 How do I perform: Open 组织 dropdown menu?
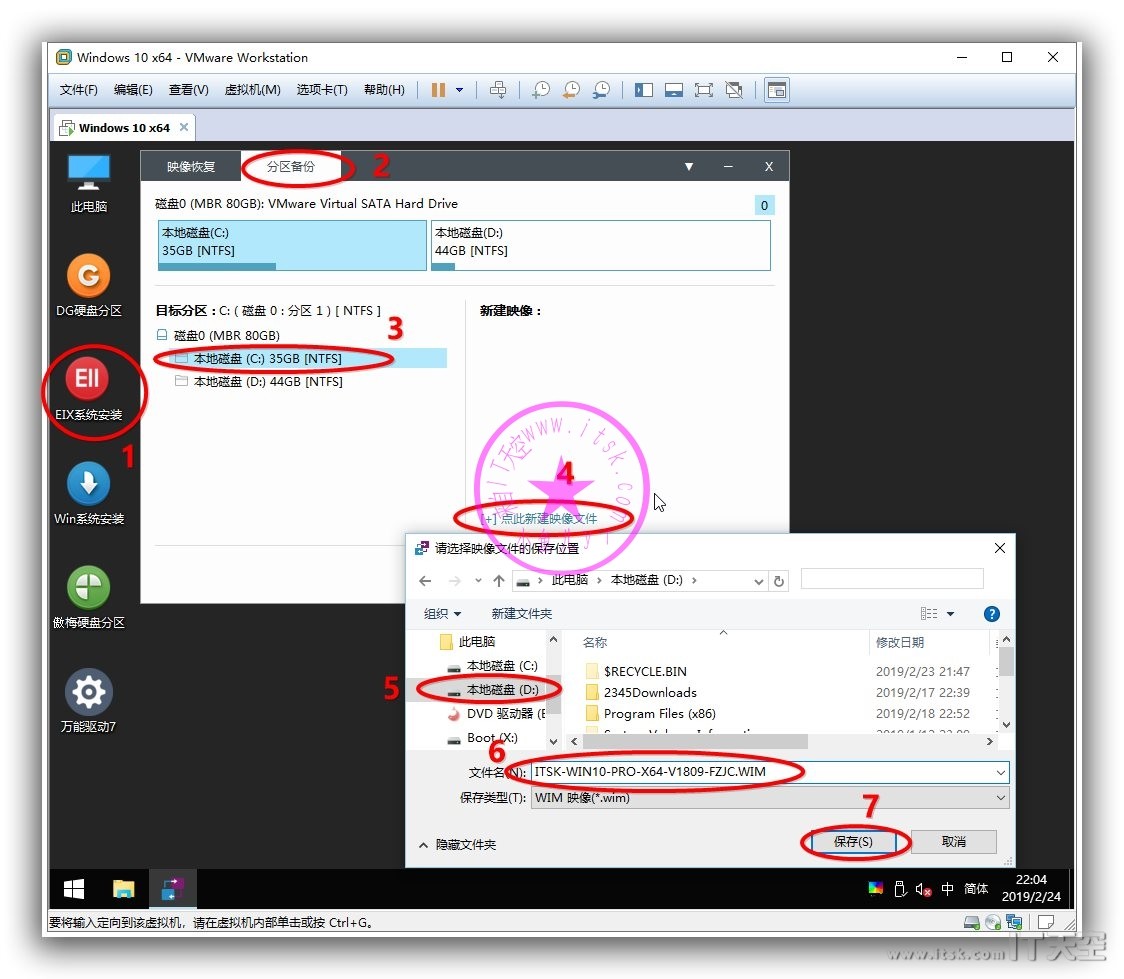coord(442,613)
